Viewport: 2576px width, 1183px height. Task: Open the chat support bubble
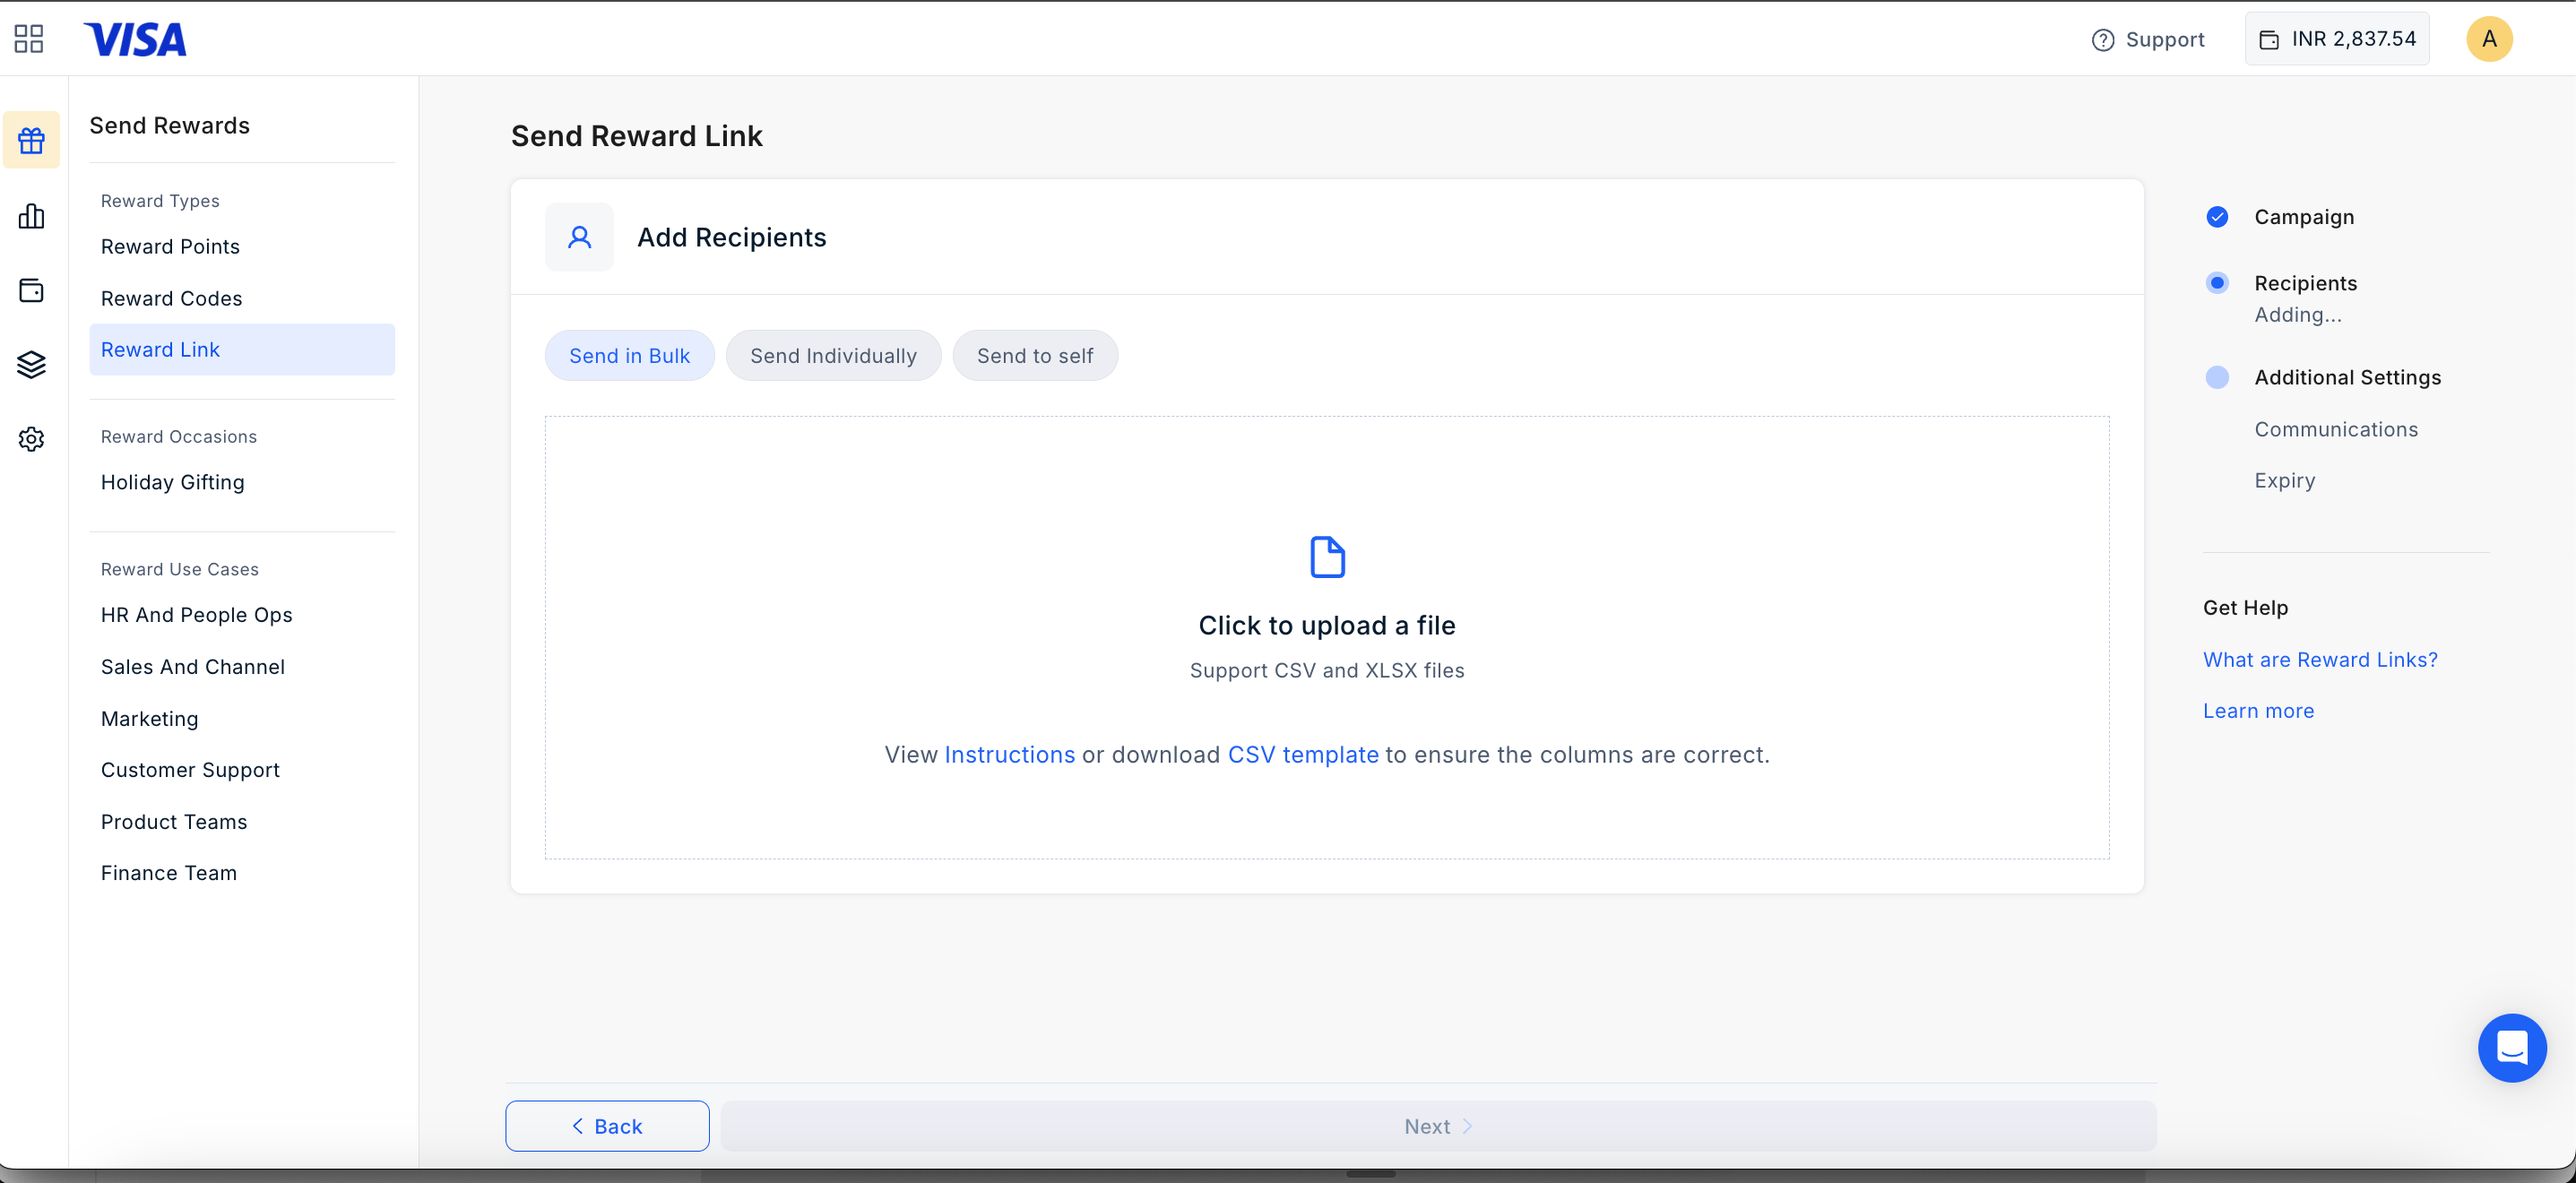pos(2511,1047)
